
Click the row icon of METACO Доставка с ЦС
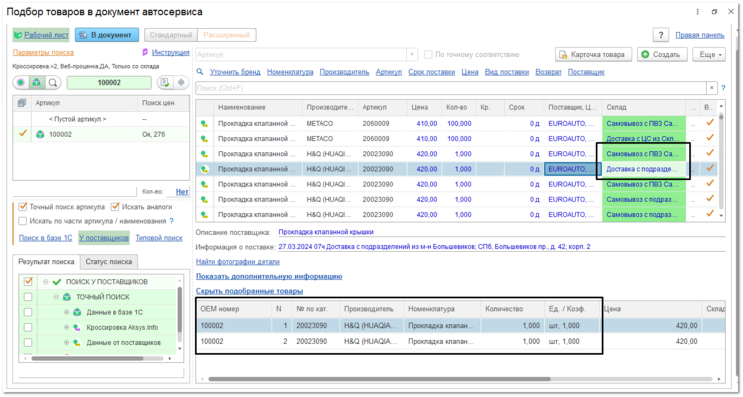[204, 139]
